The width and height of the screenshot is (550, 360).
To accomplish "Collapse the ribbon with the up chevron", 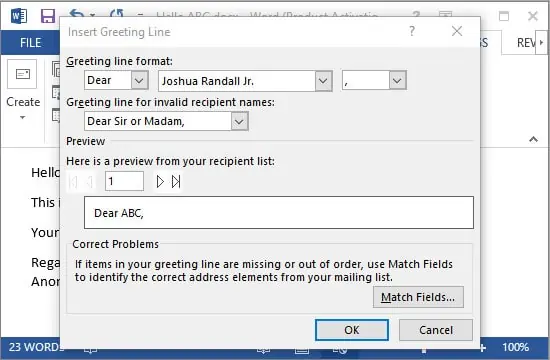I will pos(534,139).
